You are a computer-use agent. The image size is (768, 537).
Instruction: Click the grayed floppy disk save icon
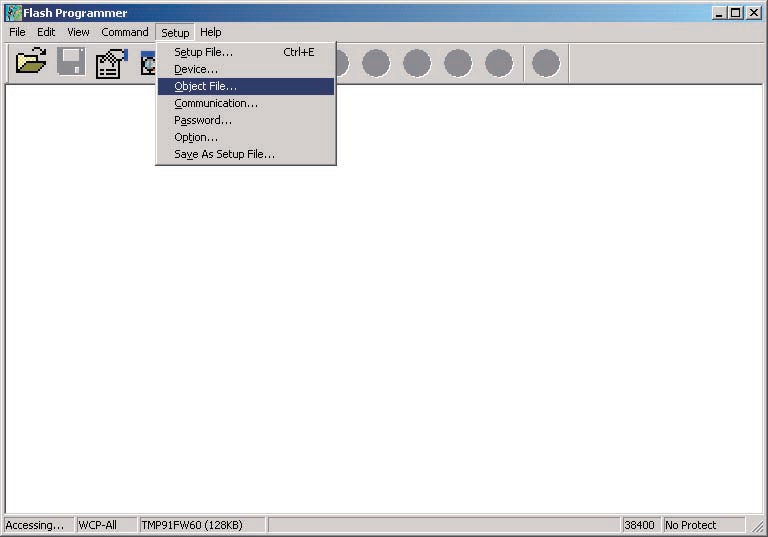71,61
